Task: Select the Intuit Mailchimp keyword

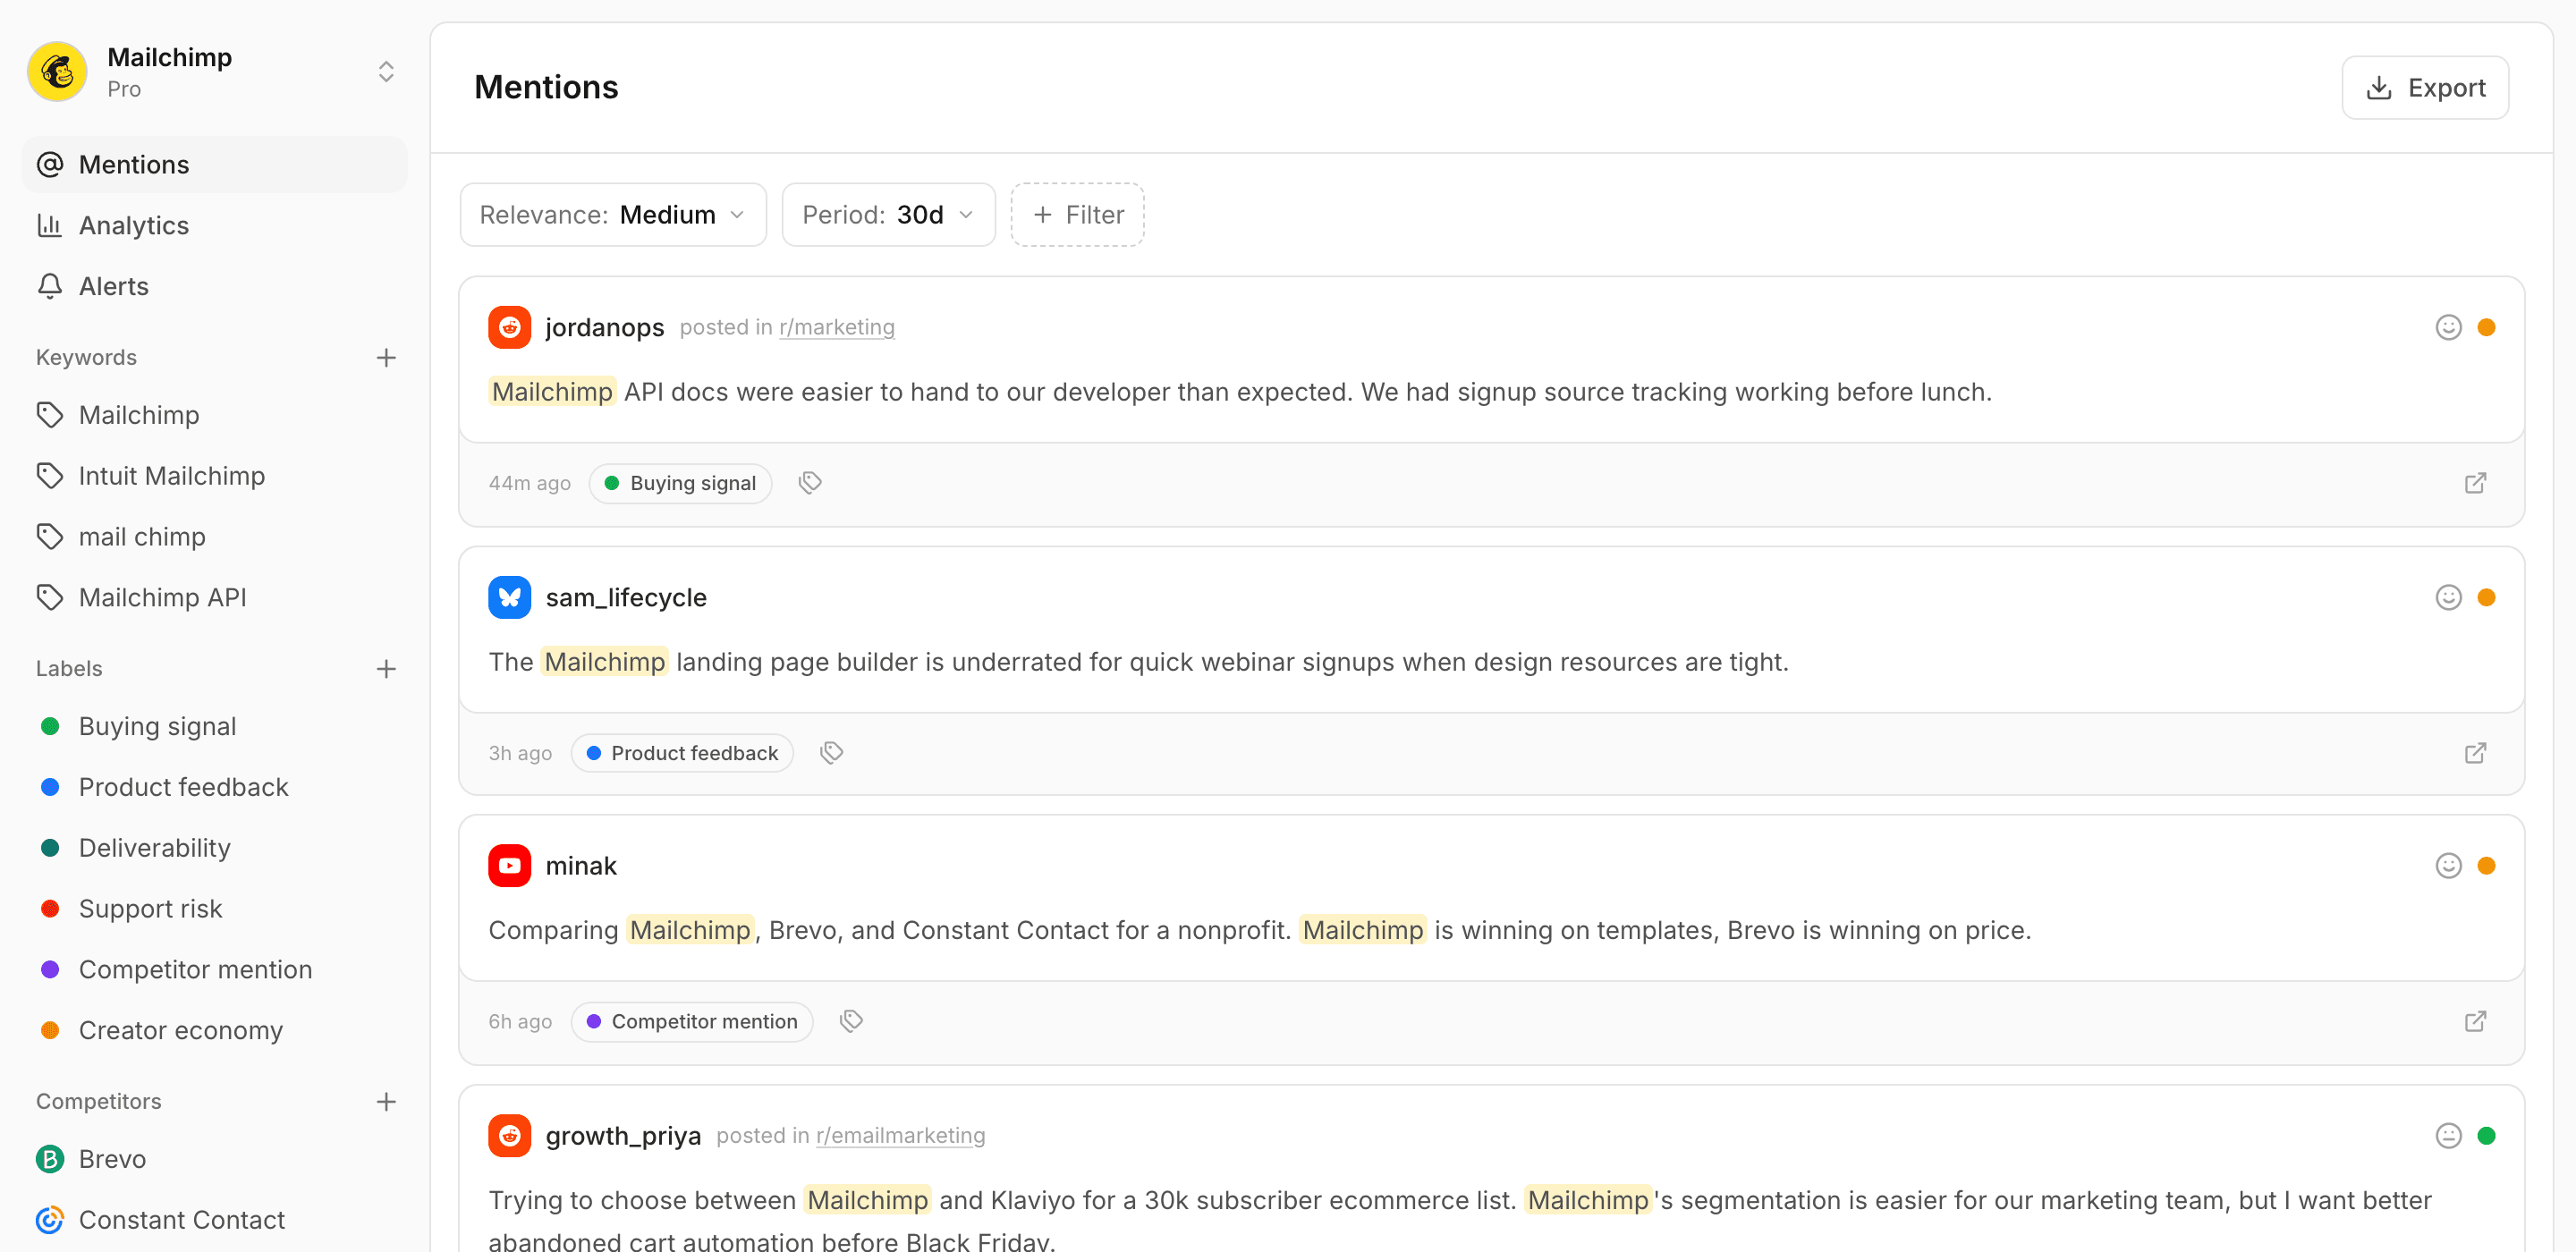Action: click(x=214, y=476)
